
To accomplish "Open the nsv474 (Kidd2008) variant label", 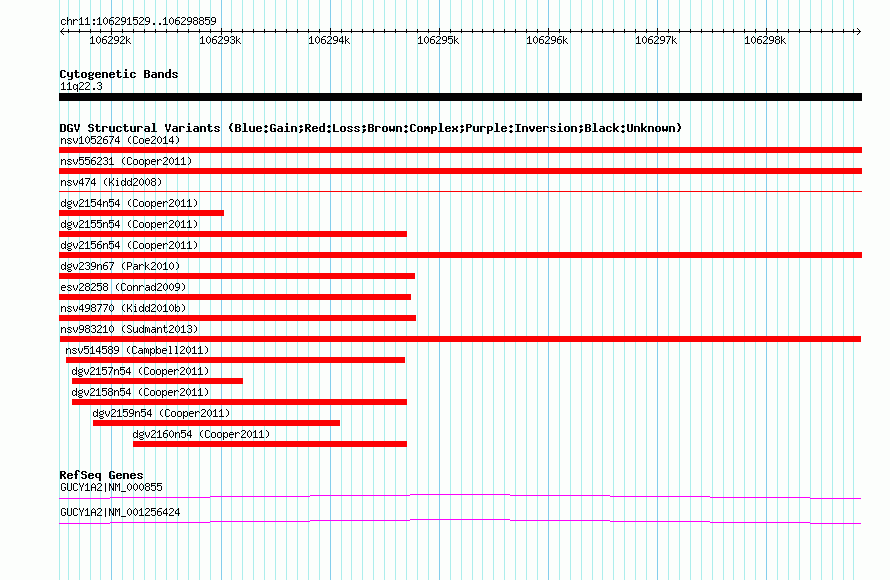I will click(111, 182).
